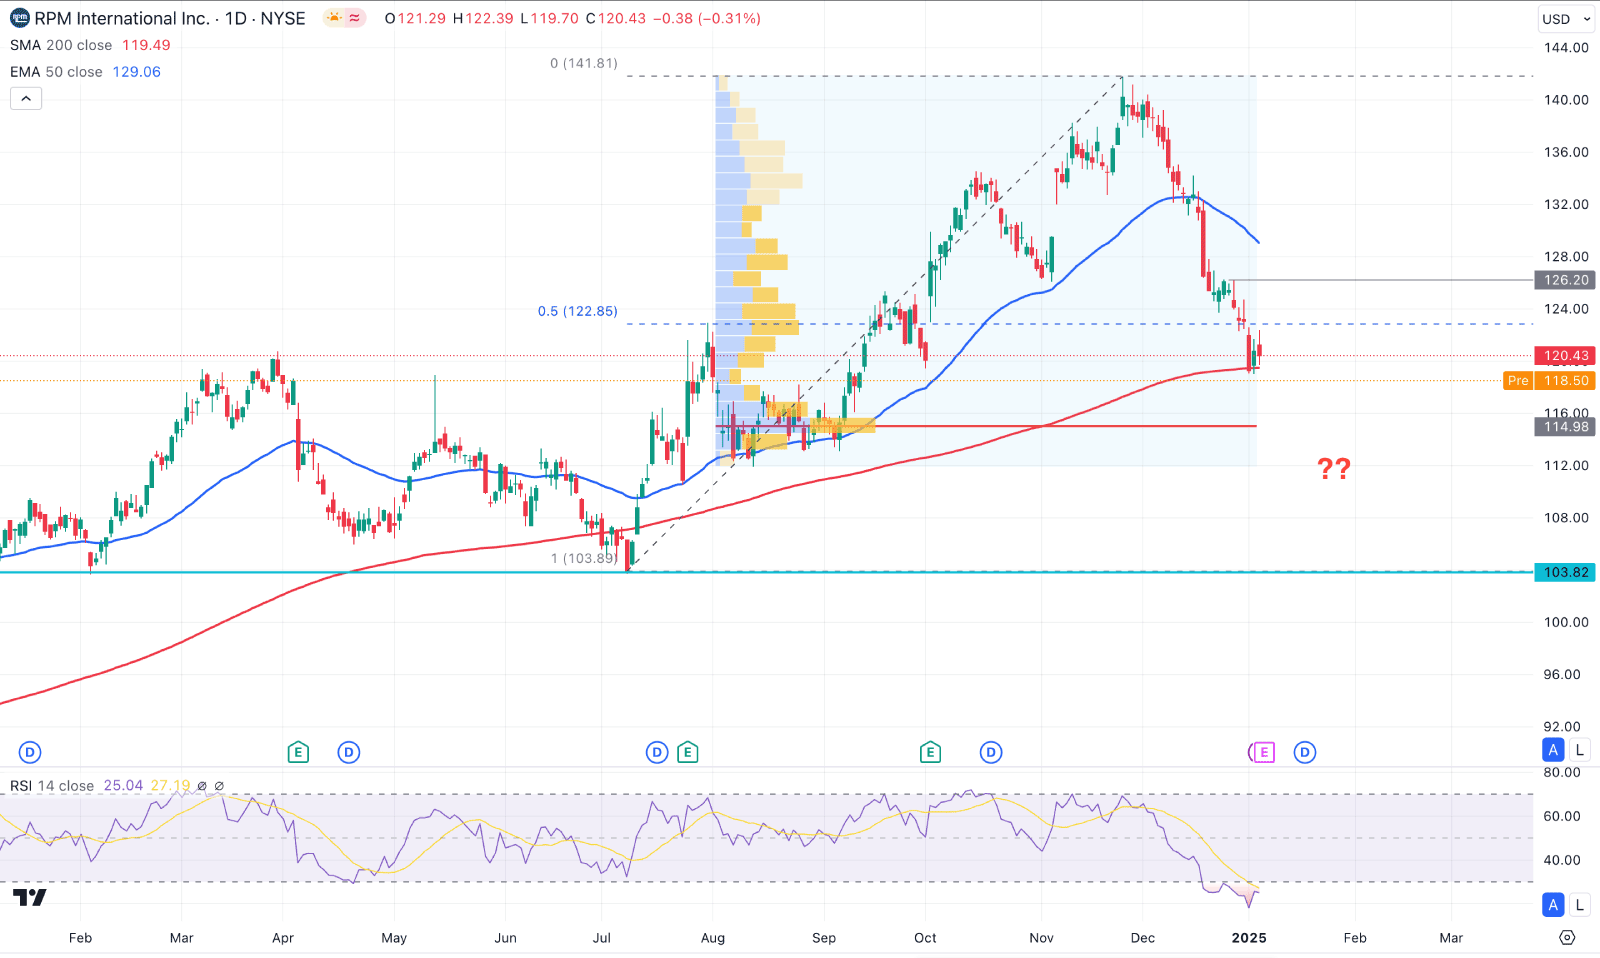
Task: Open the dividend D marker in mid-July
Action: [x=657, y=752]
